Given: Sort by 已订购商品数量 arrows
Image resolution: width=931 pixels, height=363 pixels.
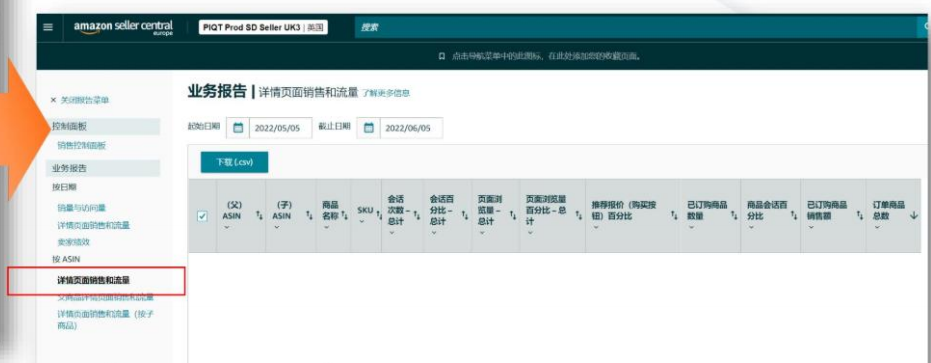Looking at the screenshot, I should click(x=734, y=216).
